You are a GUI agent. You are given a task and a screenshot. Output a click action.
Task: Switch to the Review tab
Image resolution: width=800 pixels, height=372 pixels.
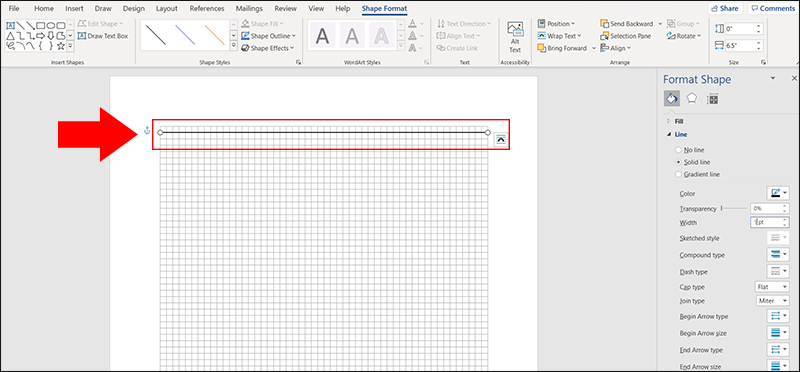[x=286, y=8]
